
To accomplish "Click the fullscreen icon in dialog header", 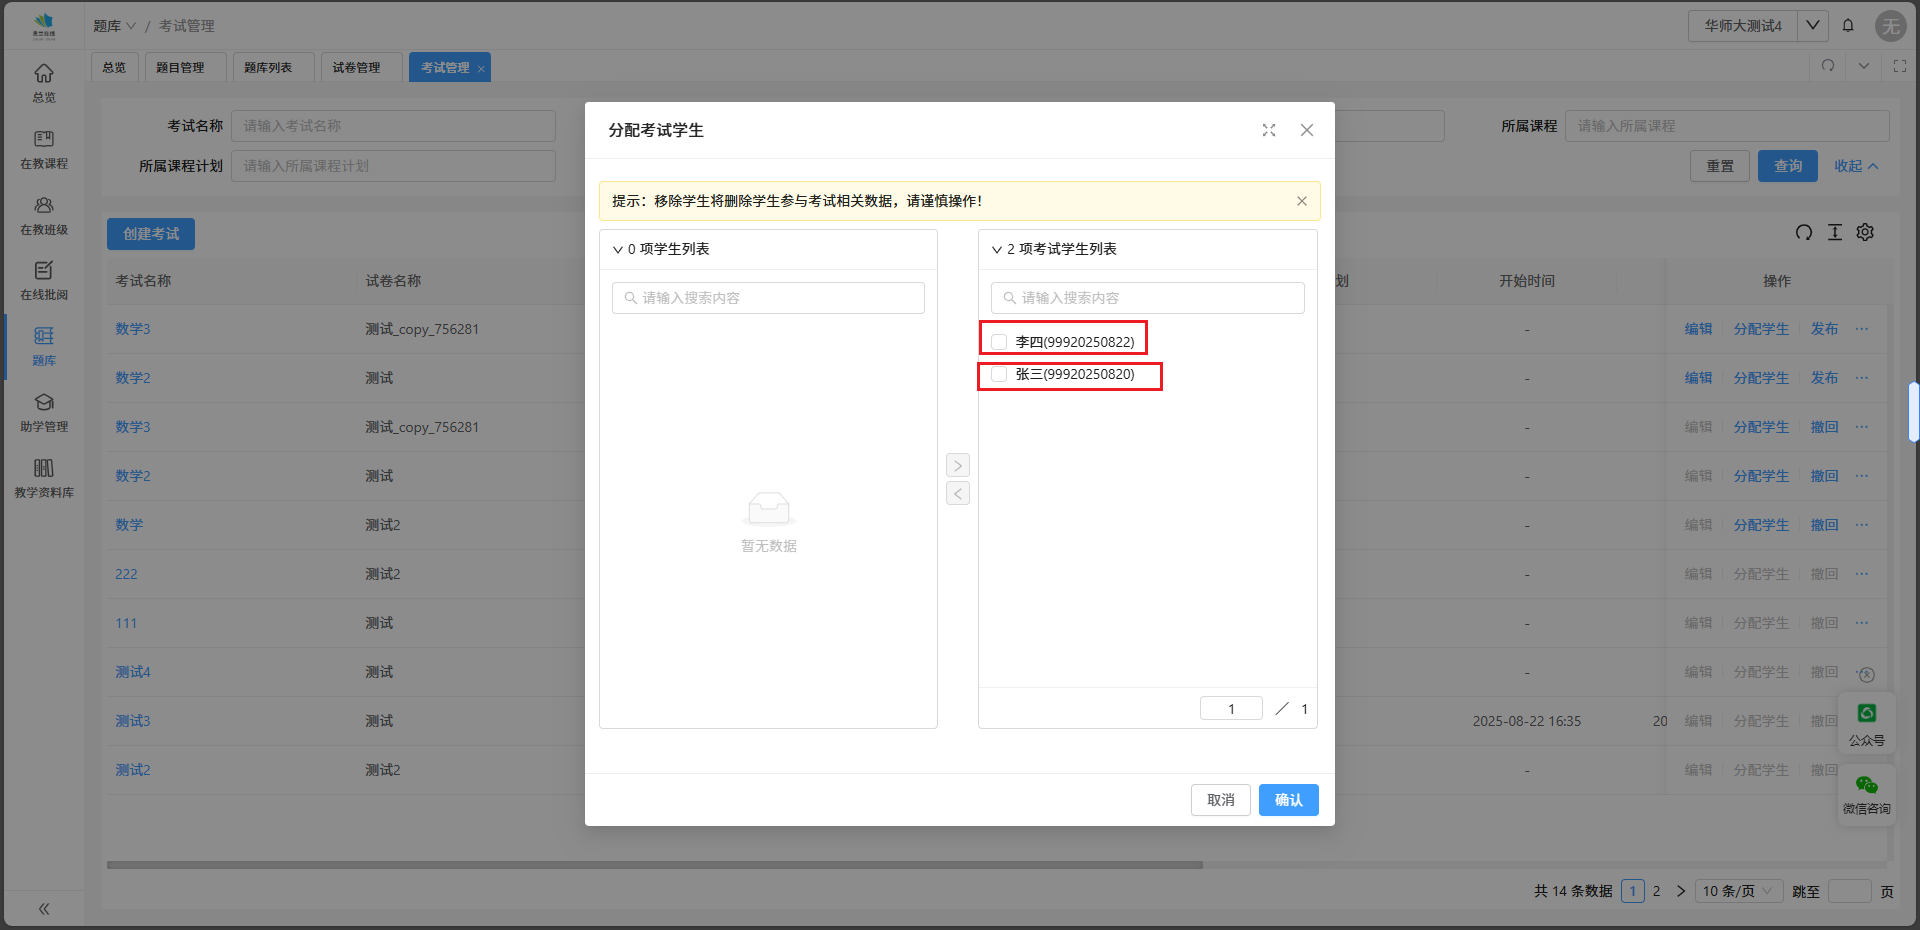I will [1269, 130].
